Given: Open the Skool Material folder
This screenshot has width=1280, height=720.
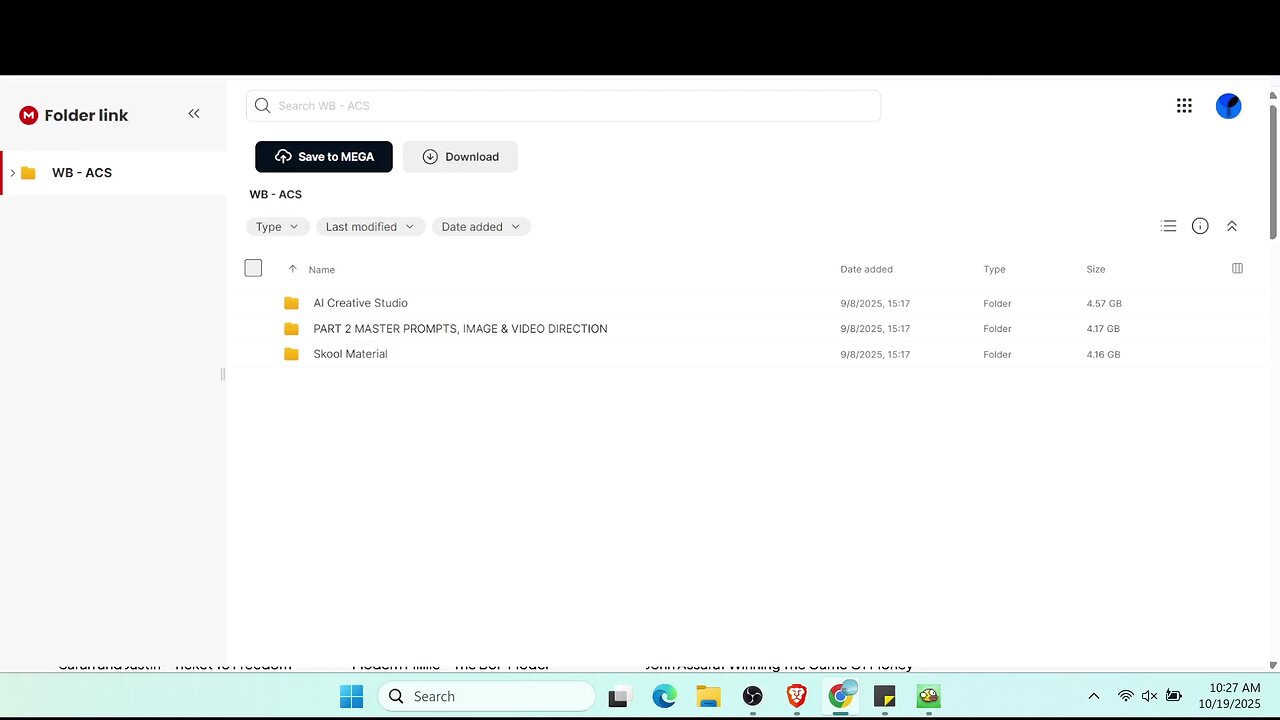Looking at the screenshot, I should [350, 354].
